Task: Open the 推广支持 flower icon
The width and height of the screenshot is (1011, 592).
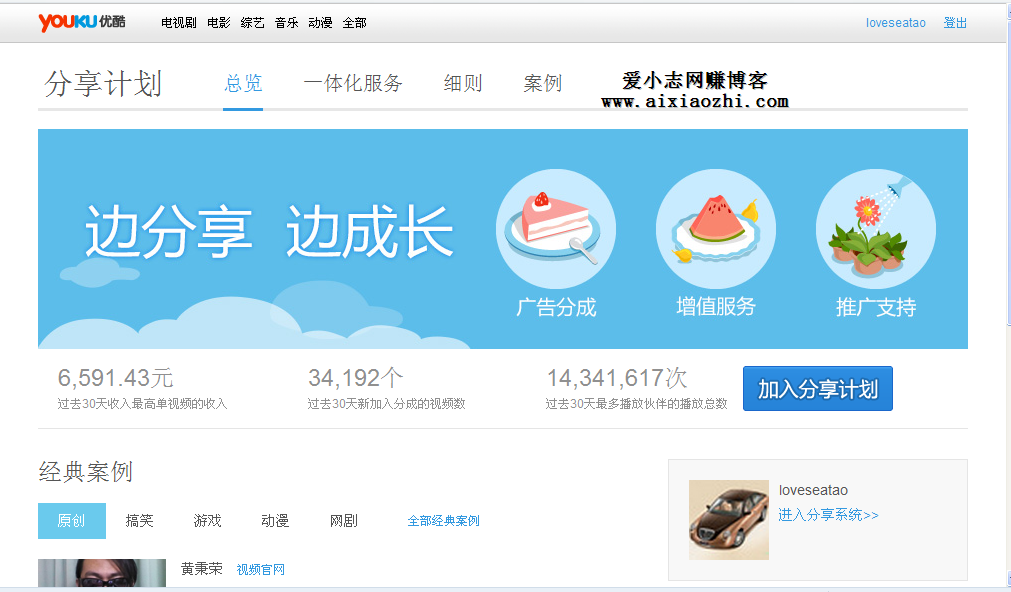Action: tap(876, 229)
